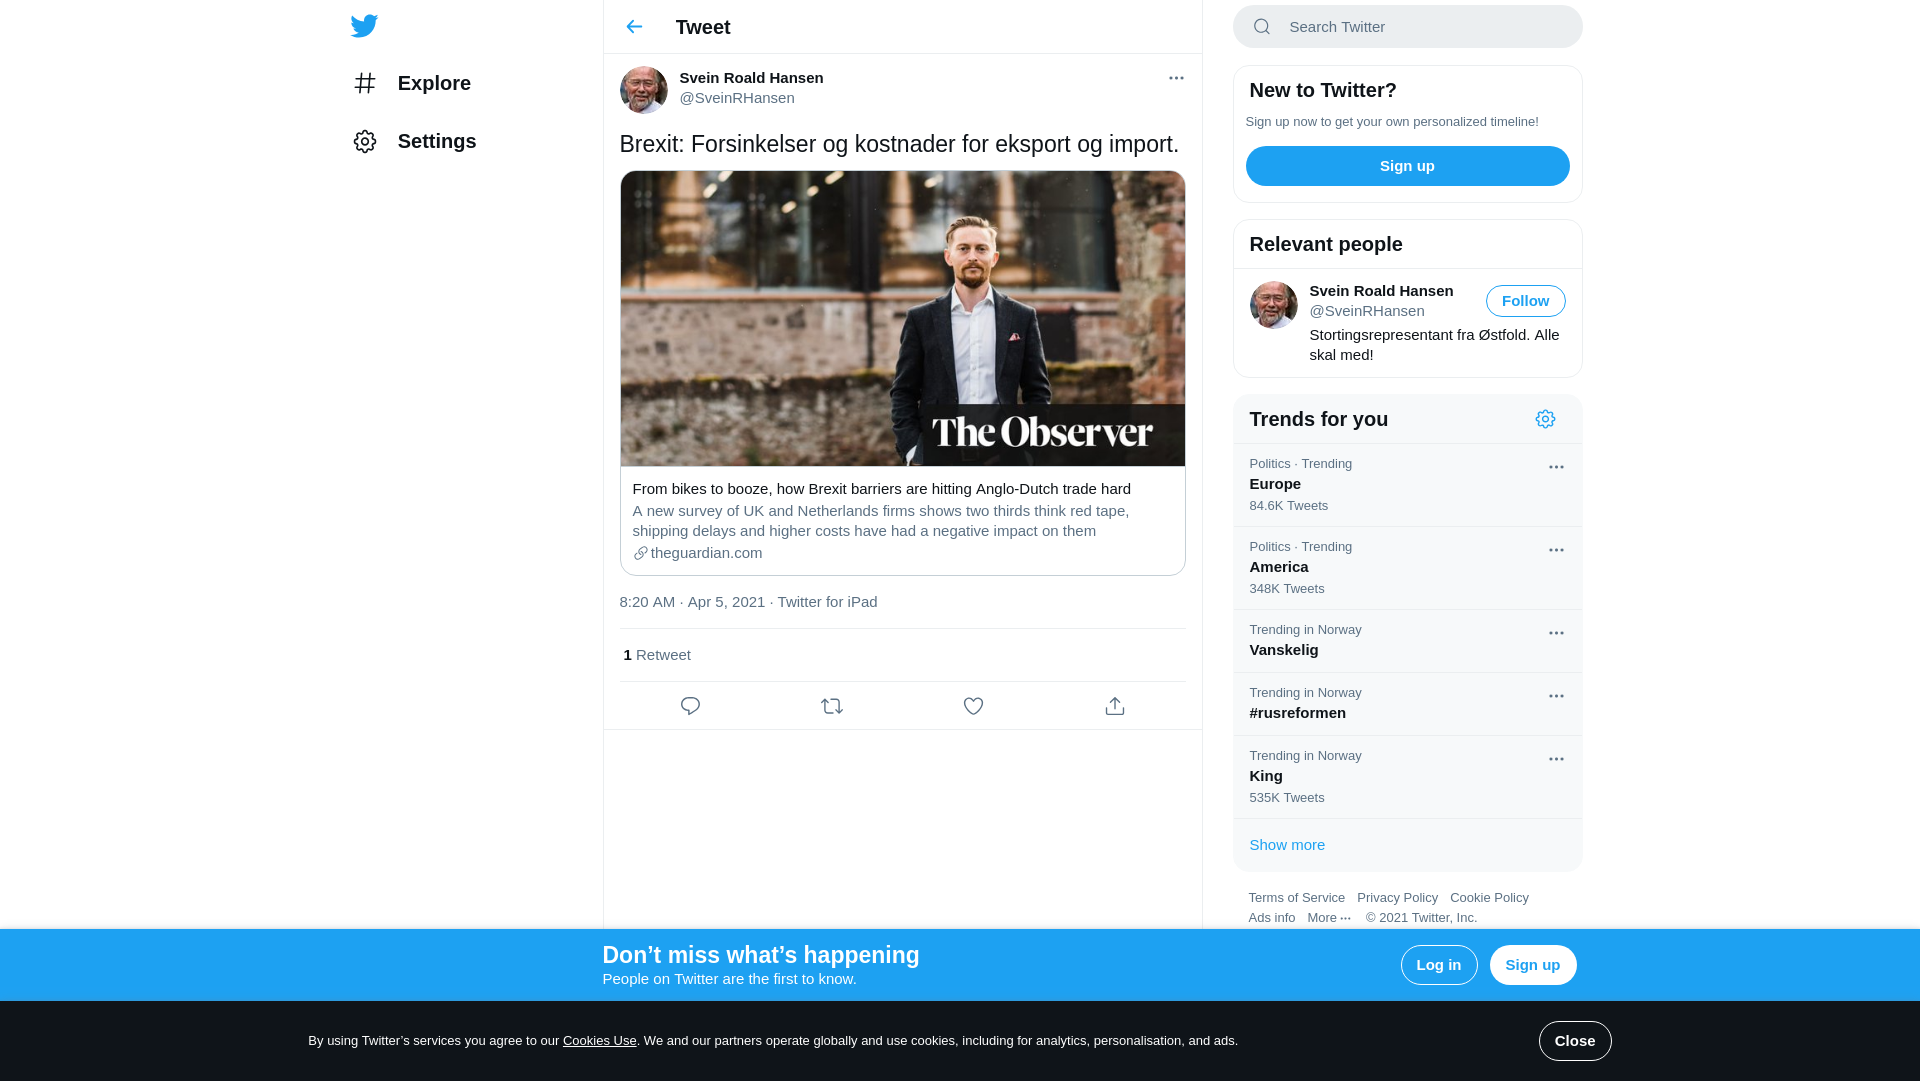Viewport: 1920px width, 1081px height.
Task: Reply to the tweet via speech bubble icon
Action: pyautogui.click(x=690, y=706)
